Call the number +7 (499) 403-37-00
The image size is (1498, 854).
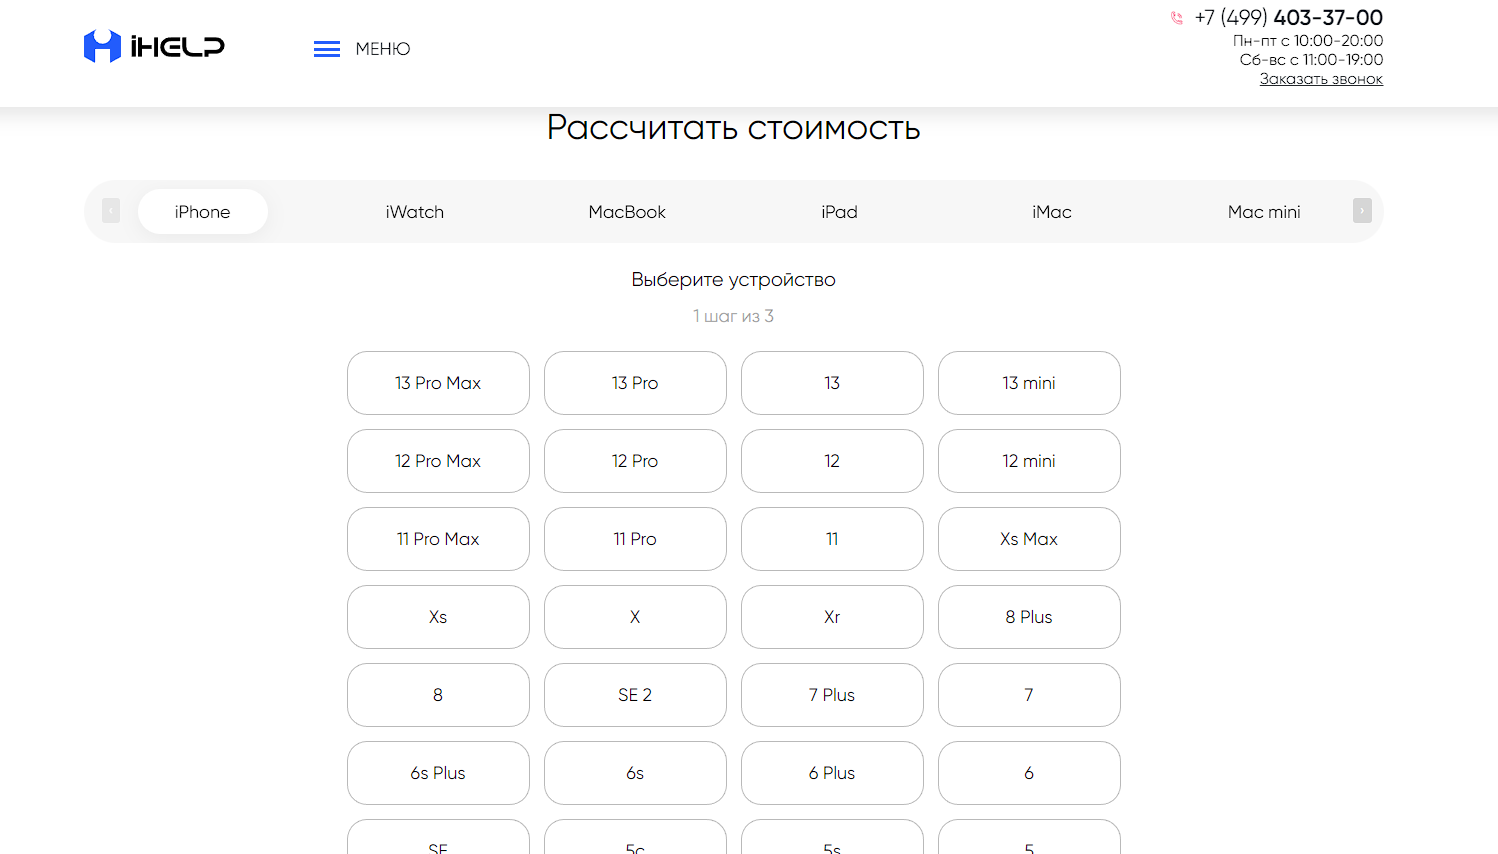click(1289, 18)
